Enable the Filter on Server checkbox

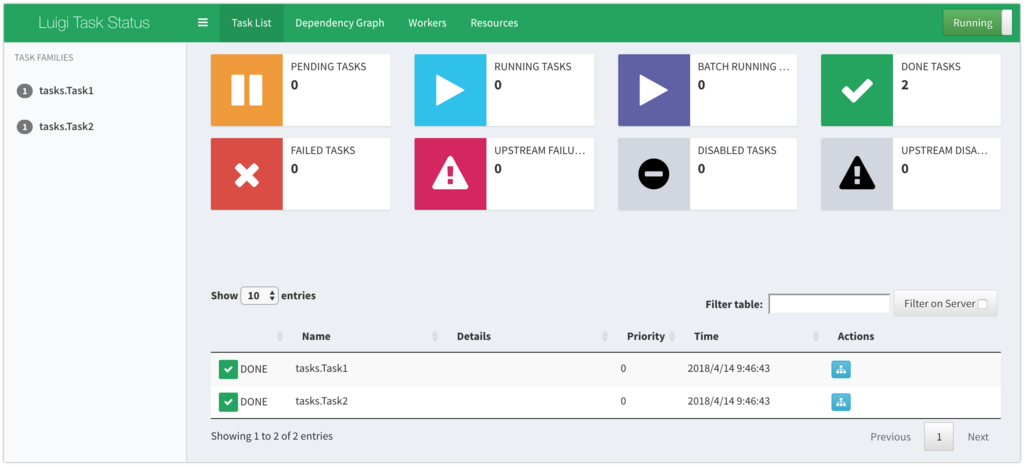[983, 303]
